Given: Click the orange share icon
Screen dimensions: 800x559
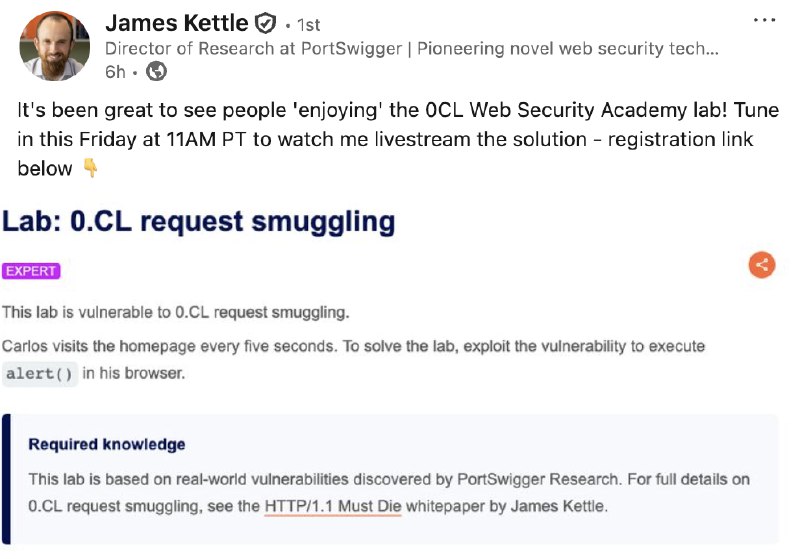Looking at the screenshot, I should coord(762,265).
